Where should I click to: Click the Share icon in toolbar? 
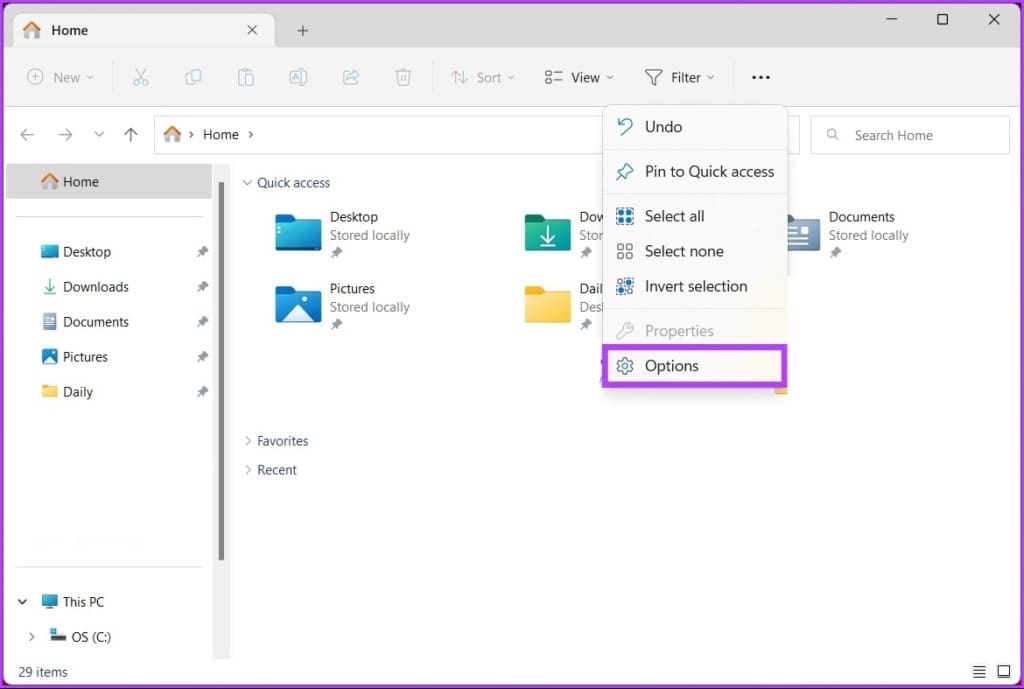coord(351,77)
